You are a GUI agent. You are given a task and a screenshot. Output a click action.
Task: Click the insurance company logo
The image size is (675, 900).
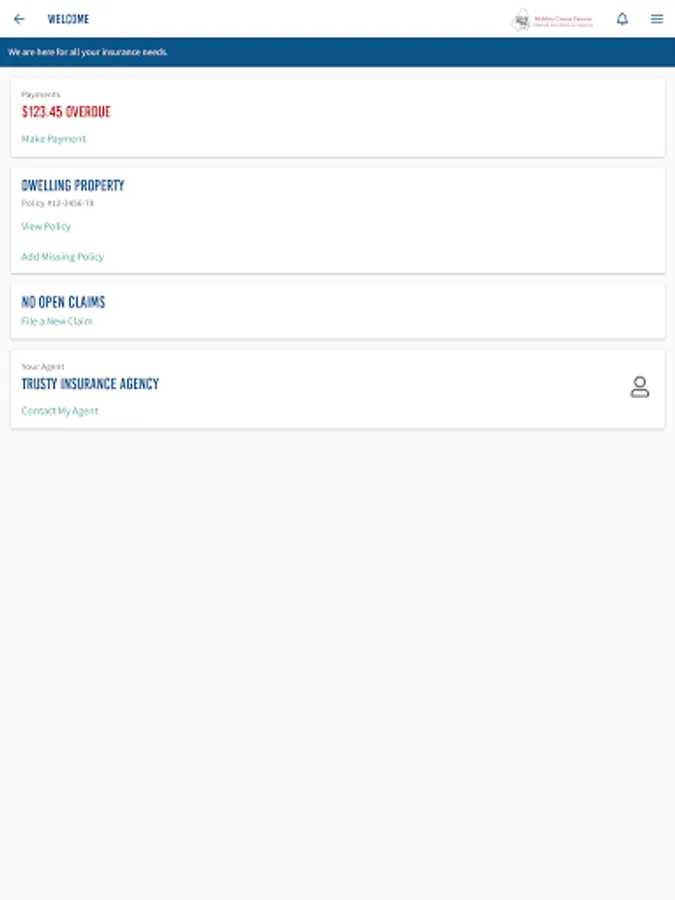pos(552,20)
